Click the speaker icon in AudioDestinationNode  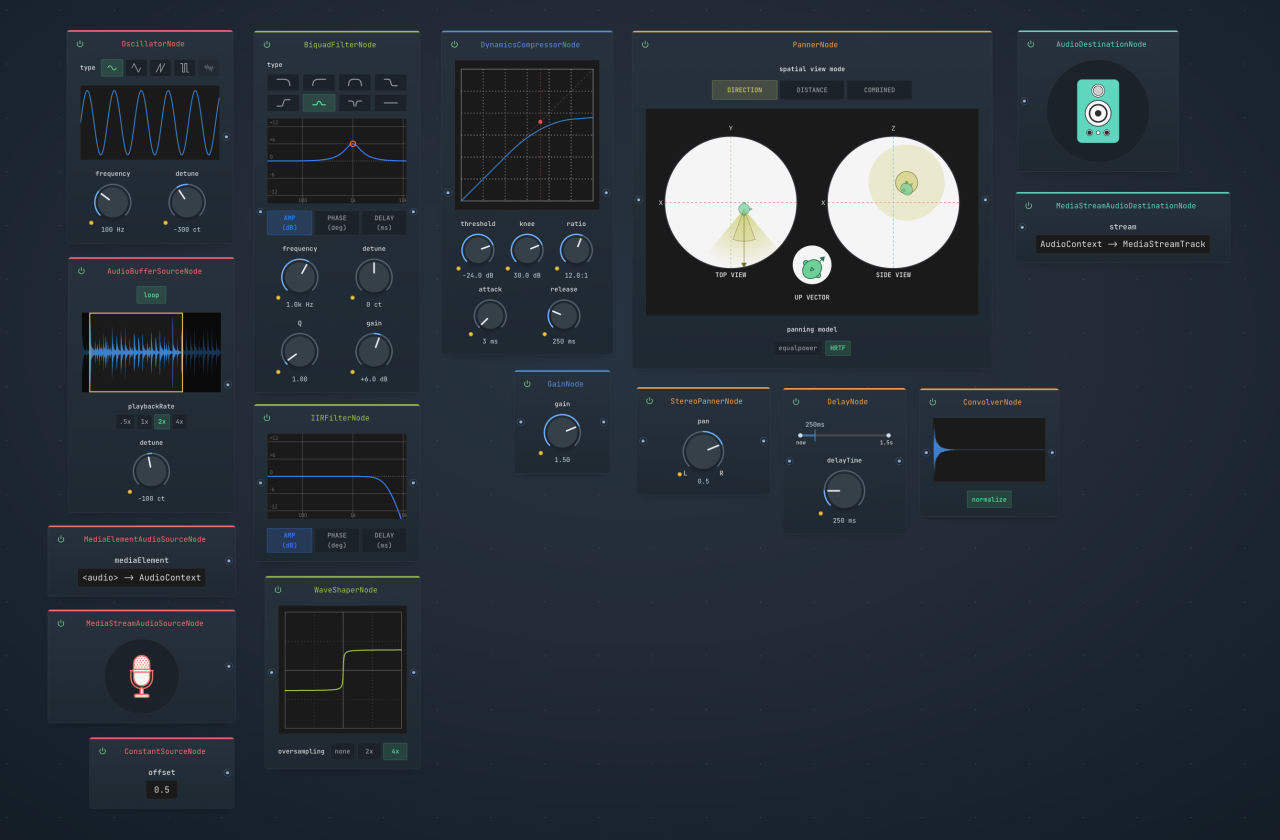click(1098, 111)
